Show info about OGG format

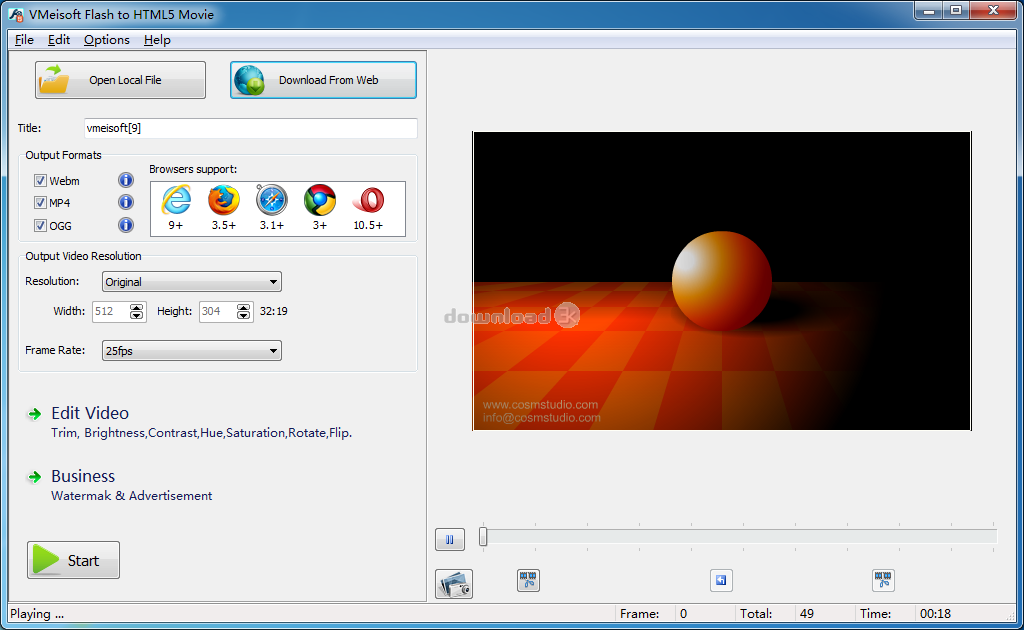pos(125,225)
